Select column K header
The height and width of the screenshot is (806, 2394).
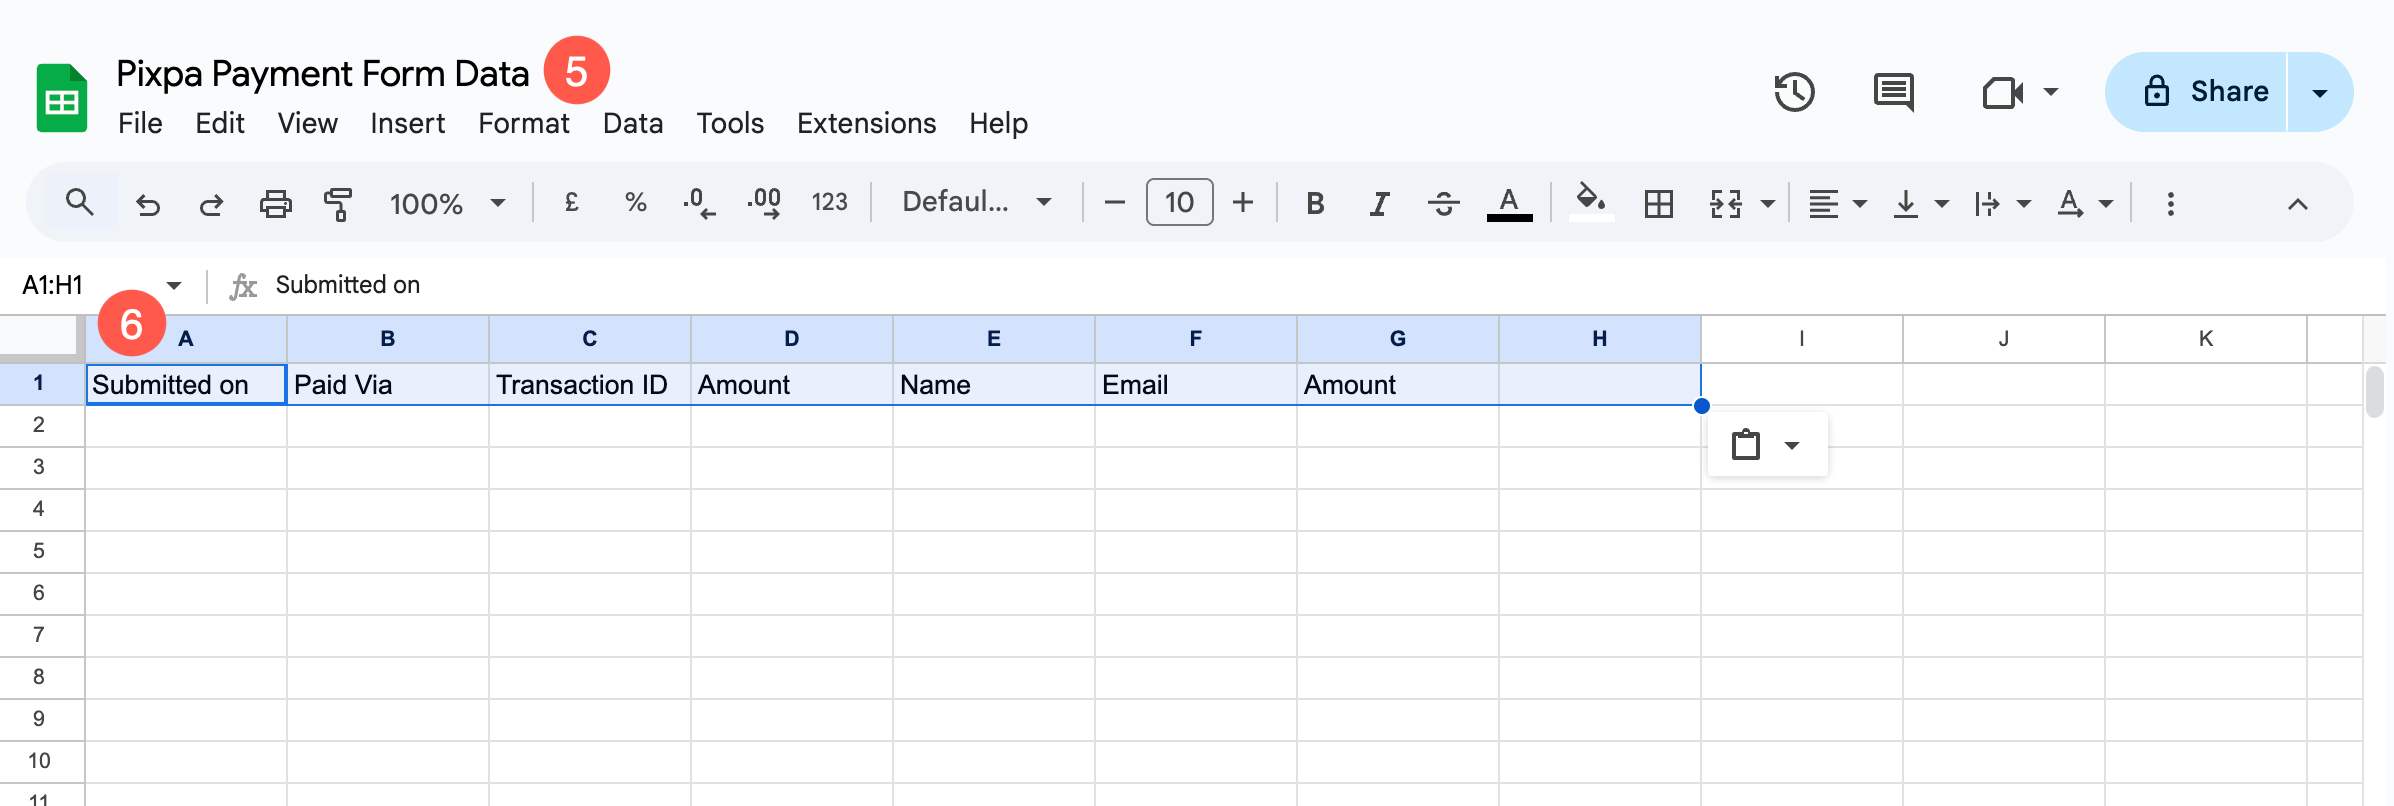pos(2206,339)
